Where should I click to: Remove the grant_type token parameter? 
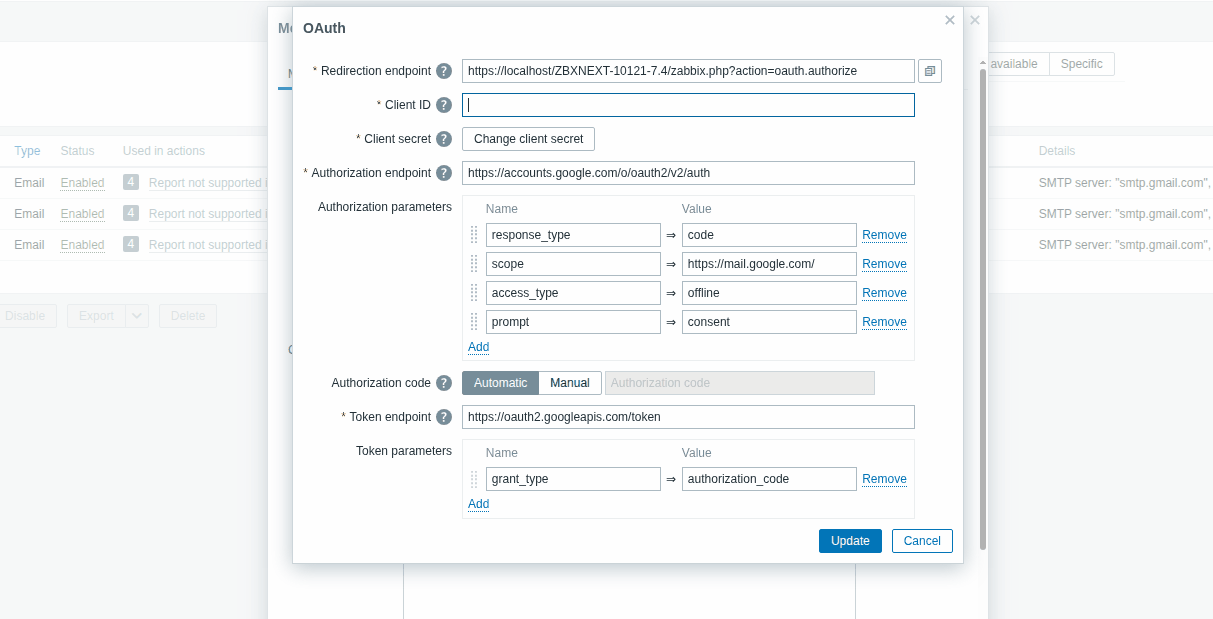coord(884,479)
